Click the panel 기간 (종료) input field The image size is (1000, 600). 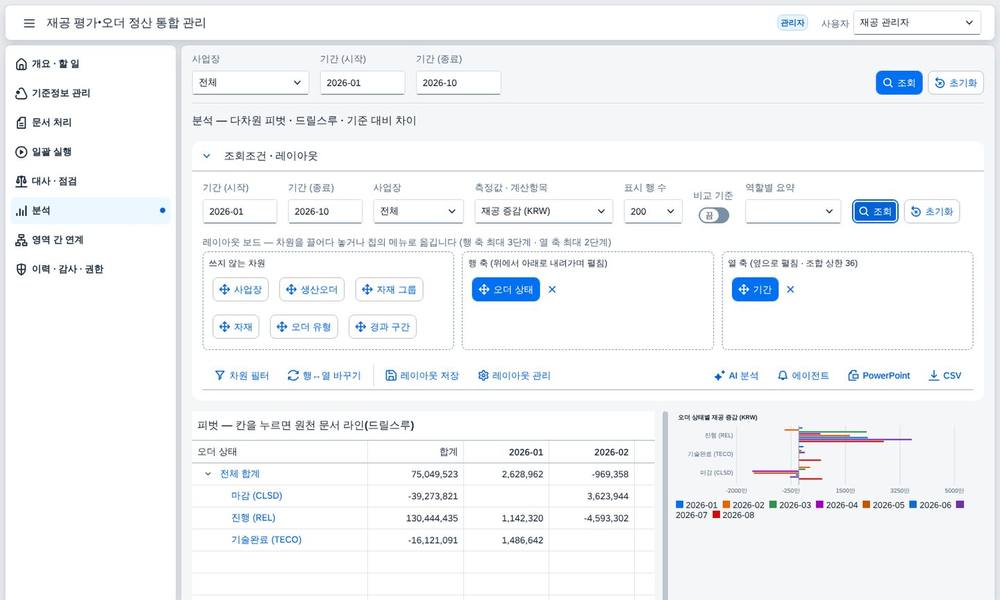325,211
